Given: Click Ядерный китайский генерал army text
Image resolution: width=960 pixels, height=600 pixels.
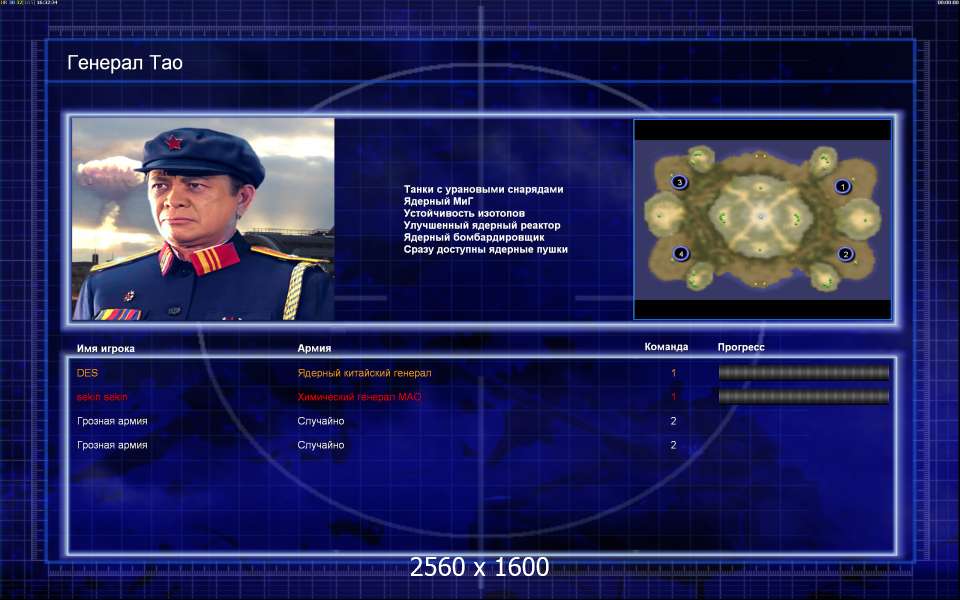Looking at the screenshot, I should click(x=364, y=373).
